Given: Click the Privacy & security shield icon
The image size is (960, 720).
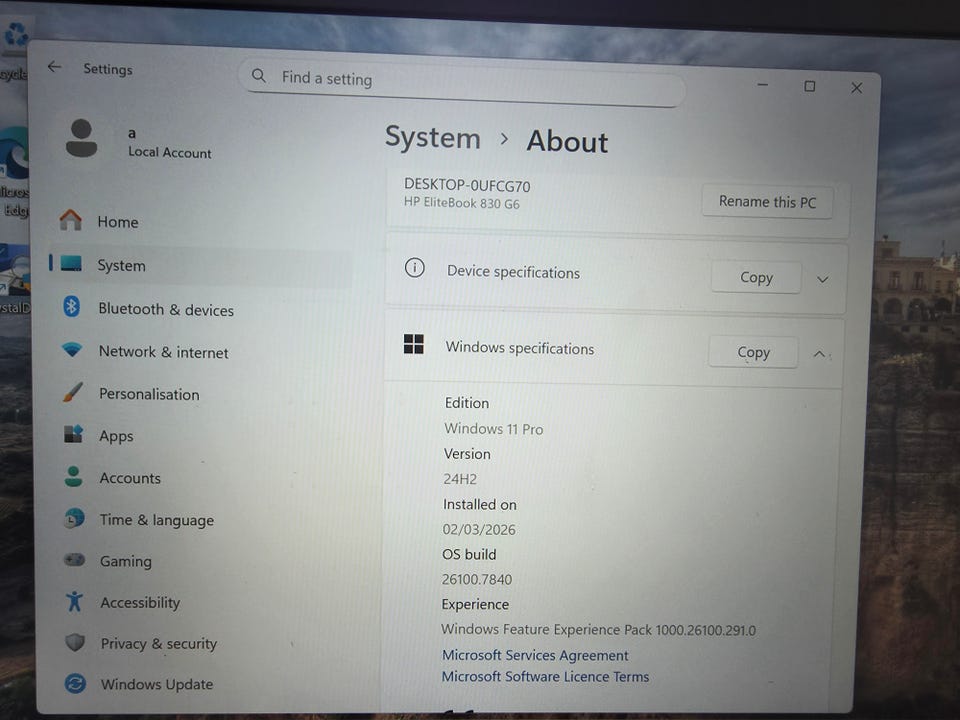Looking at the screenshot, I should 75,642.
